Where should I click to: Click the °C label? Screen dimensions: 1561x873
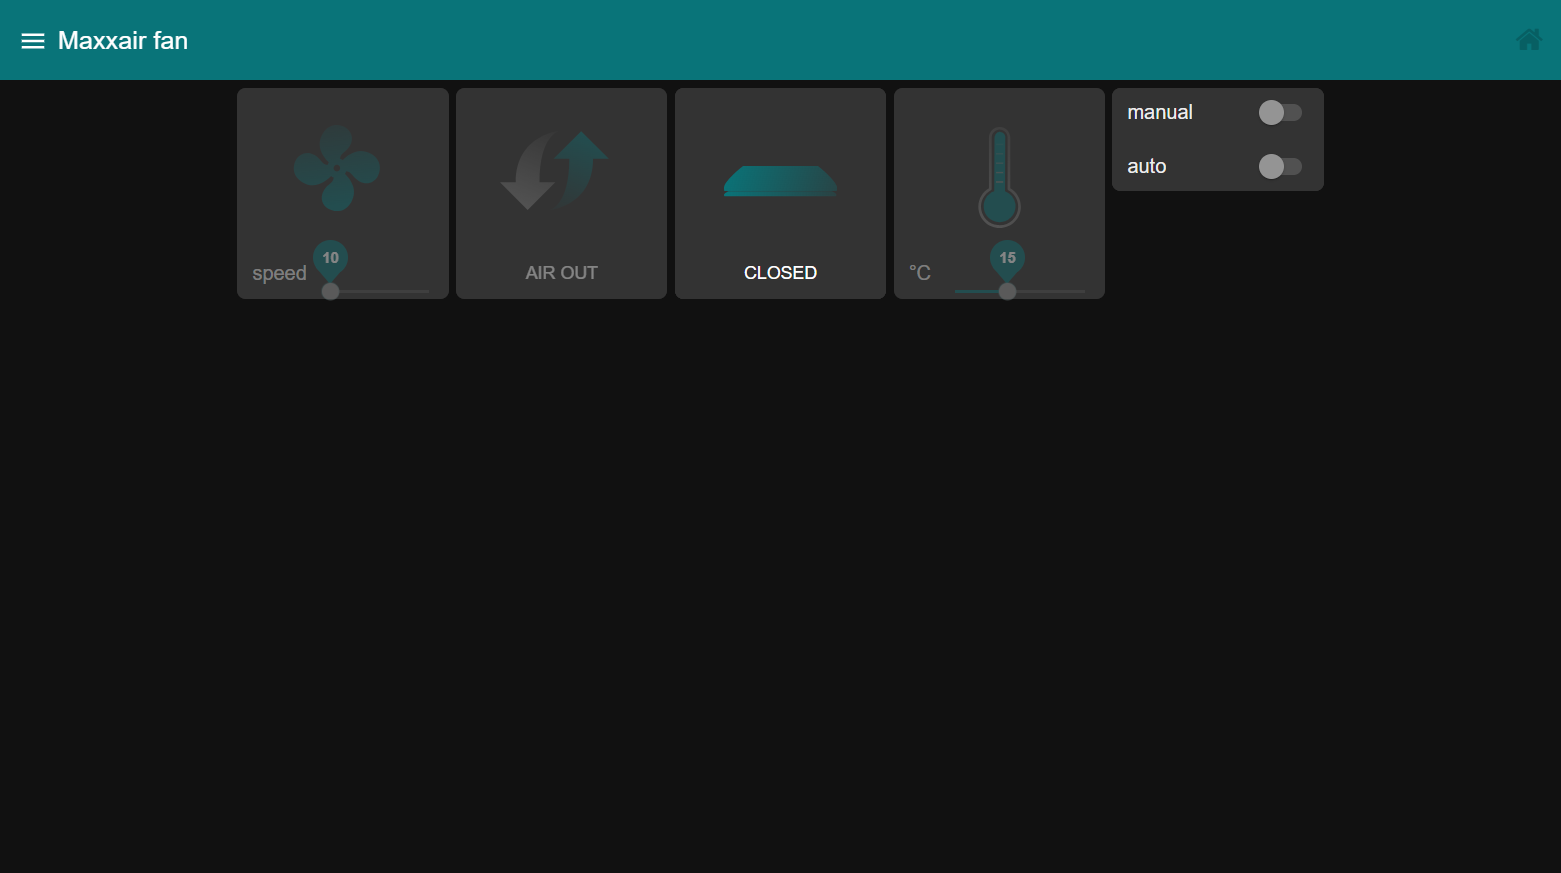point(920,273)
